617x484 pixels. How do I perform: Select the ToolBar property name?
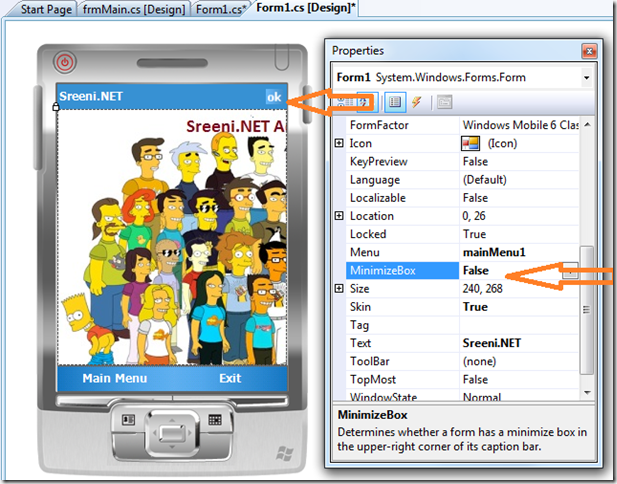(x=369, y=361)
